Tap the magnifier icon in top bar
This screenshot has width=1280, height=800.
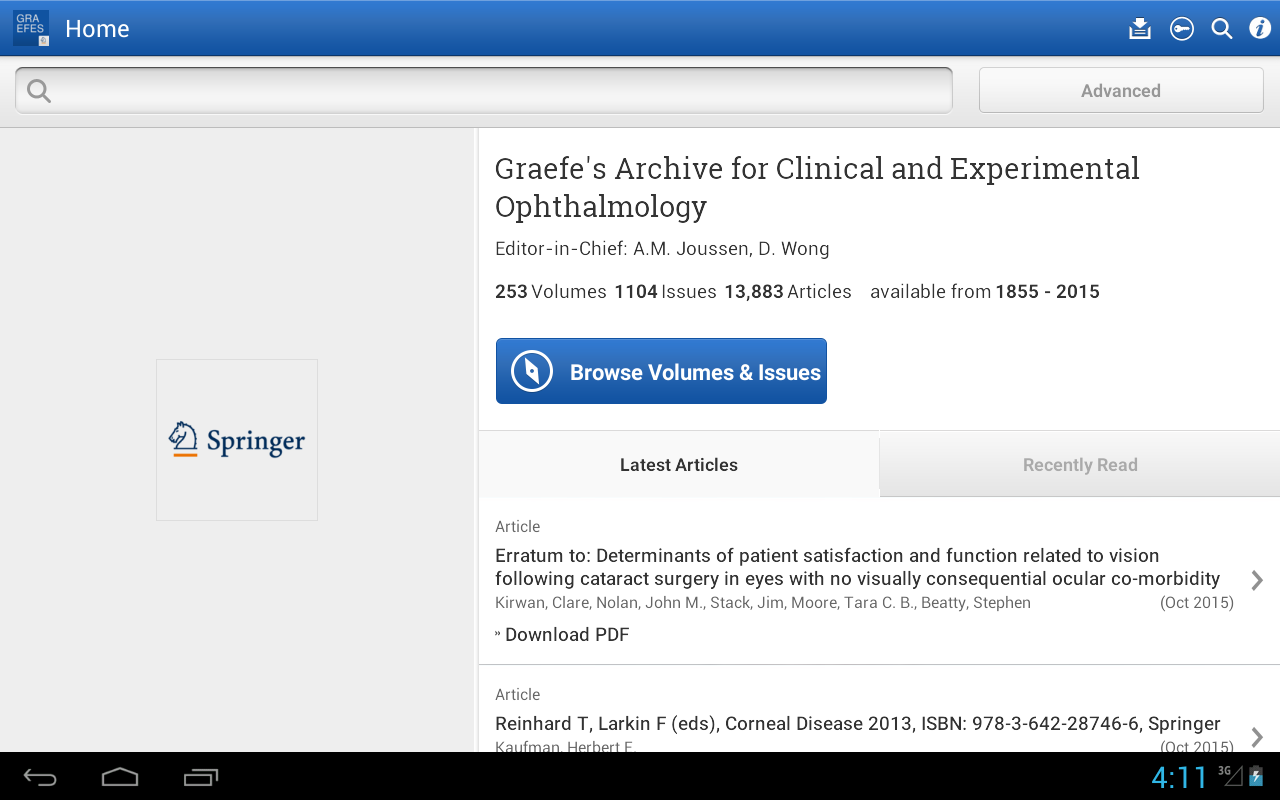(x=1222, y=29)
